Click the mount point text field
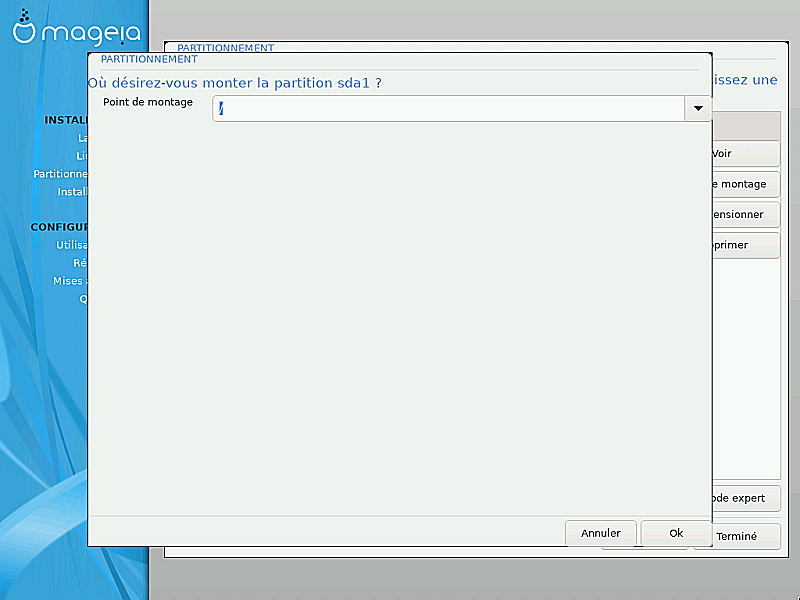Viewport: 800px width, 600px height. (x=448, y=109)
